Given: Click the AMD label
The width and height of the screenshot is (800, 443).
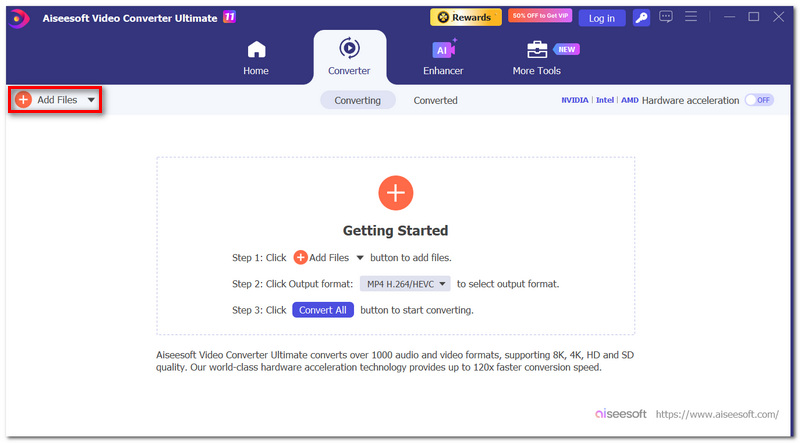Looking at the screenshot, I should [x=630, y=100].
